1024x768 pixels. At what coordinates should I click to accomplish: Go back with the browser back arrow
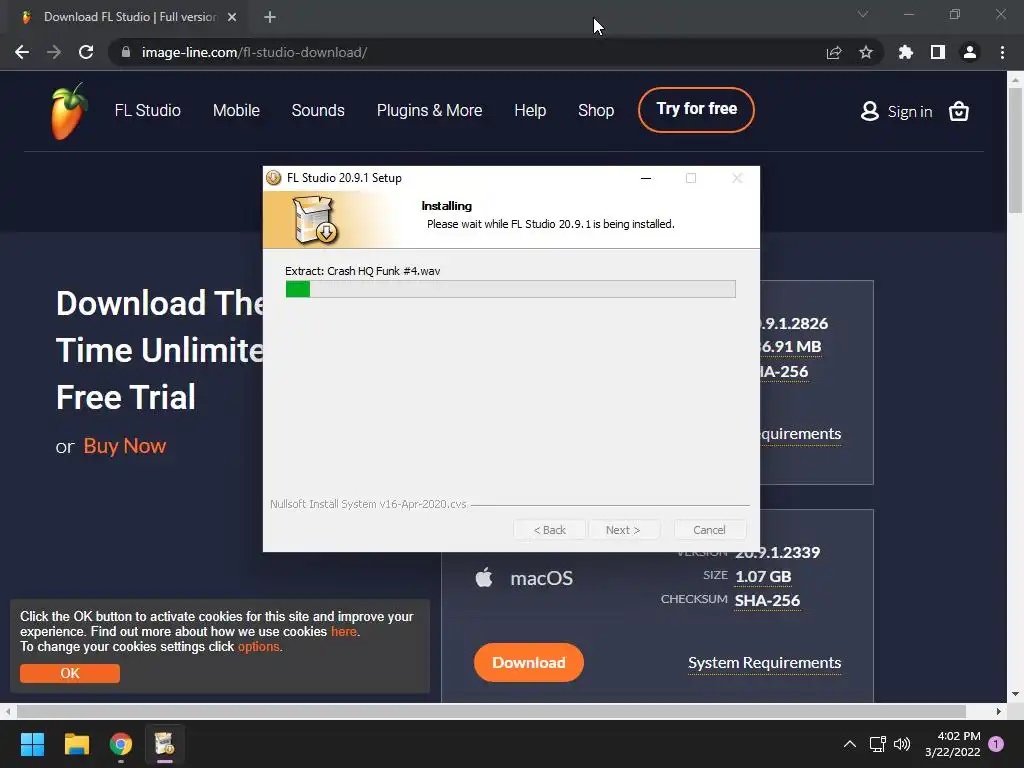pyautogui.click(x=22, y=52)
